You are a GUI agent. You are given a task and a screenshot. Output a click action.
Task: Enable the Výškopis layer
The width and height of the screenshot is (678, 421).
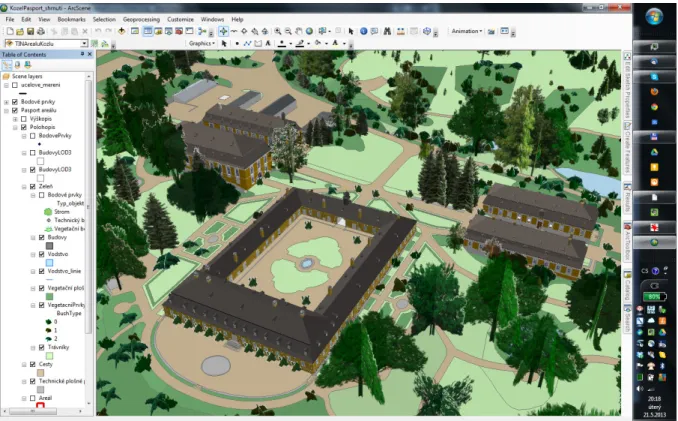pos(24,119)
